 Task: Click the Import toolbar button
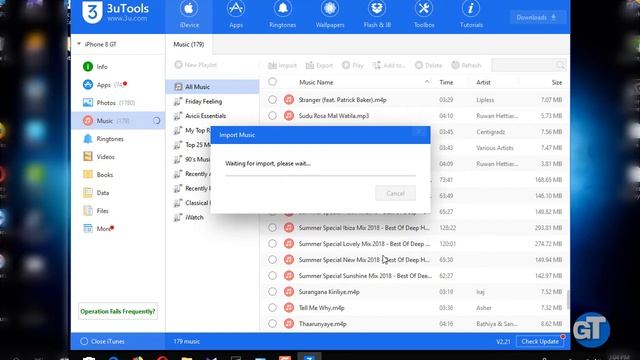tap(282, 65)
